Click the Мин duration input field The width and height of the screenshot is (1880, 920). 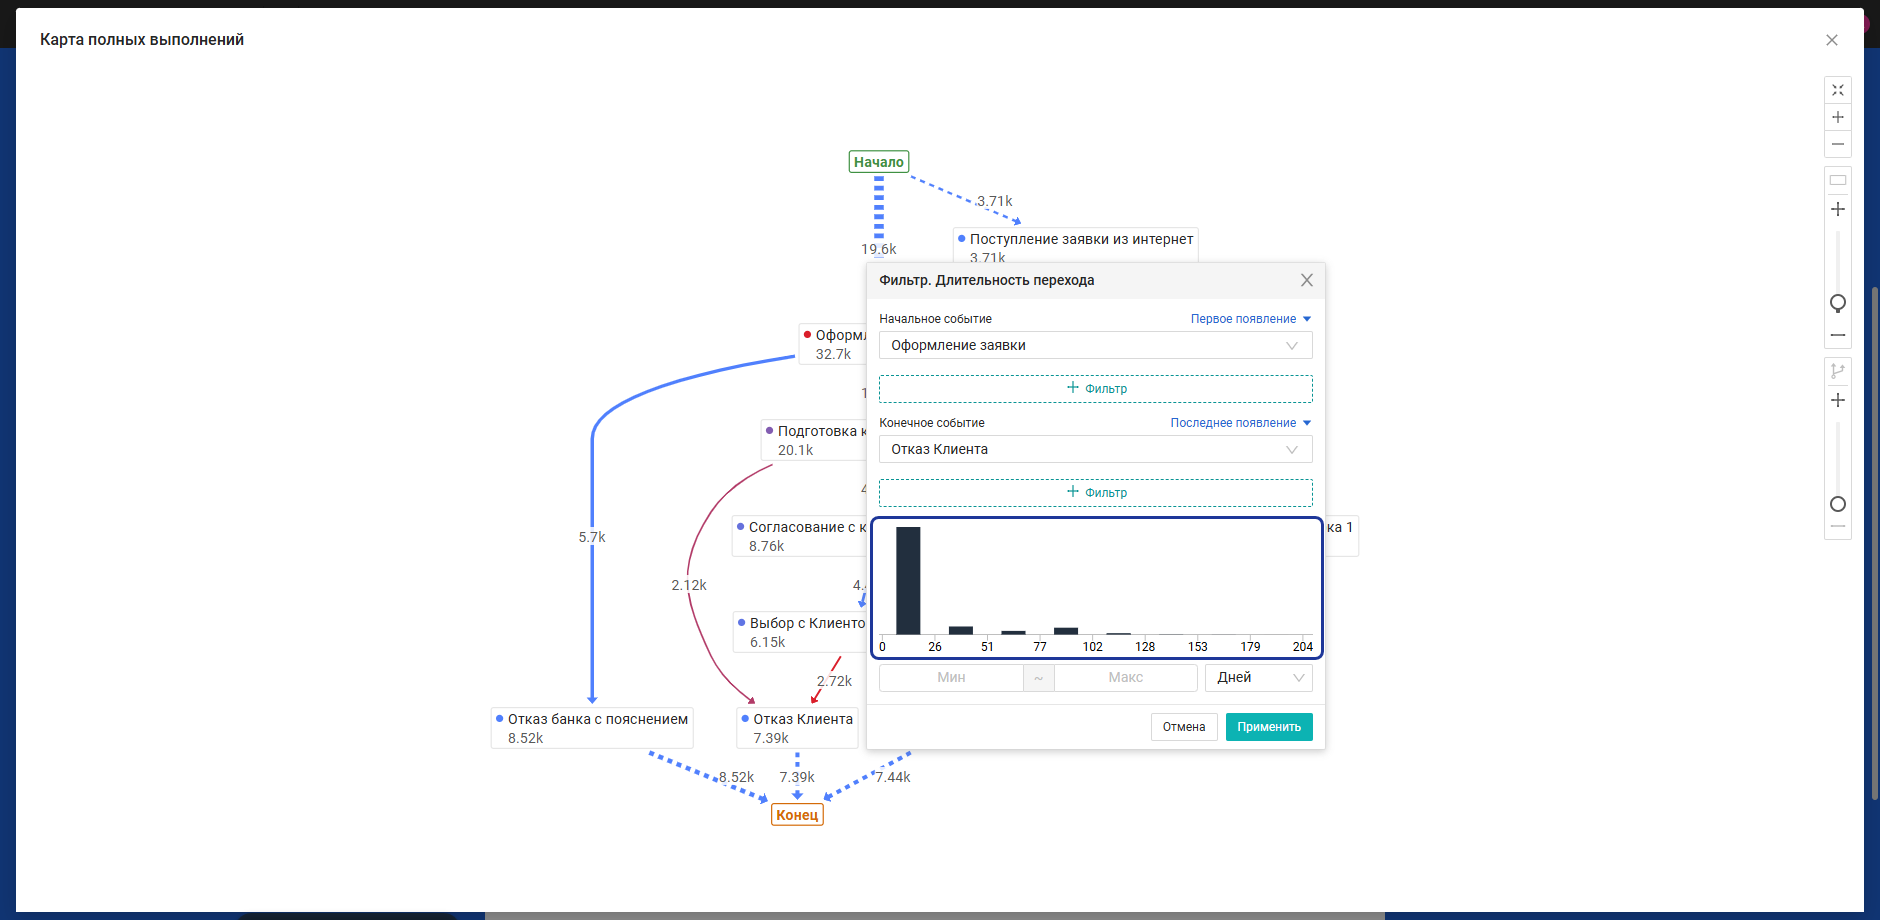coord(951,677)
